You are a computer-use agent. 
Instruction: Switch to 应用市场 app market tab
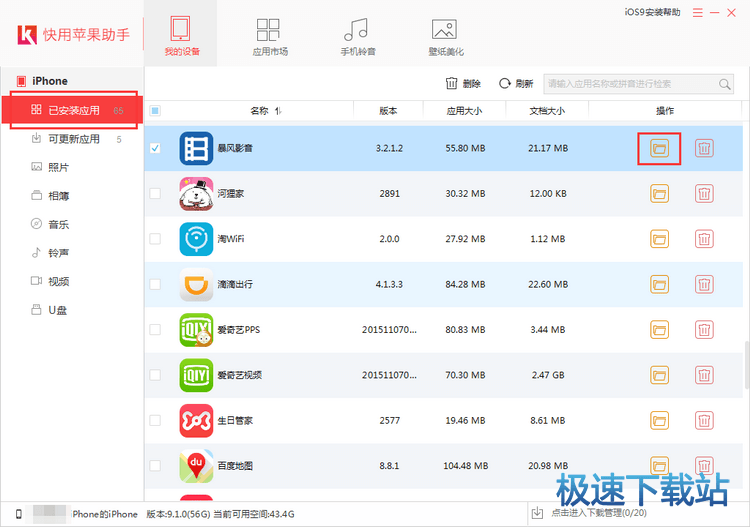[x=268, y=35]
